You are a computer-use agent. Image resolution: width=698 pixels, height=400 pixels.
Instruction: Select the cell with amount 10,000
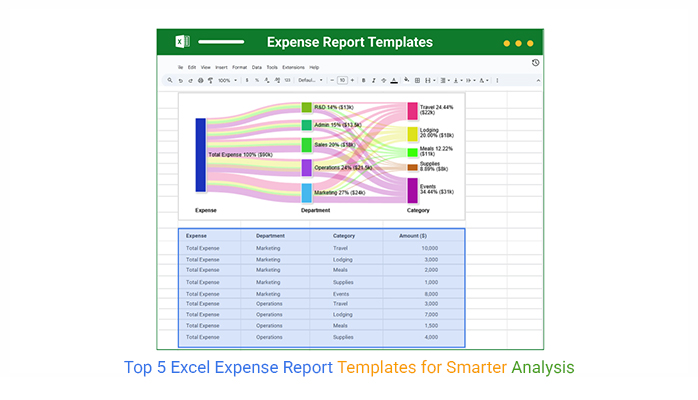(x=424, y=248)
